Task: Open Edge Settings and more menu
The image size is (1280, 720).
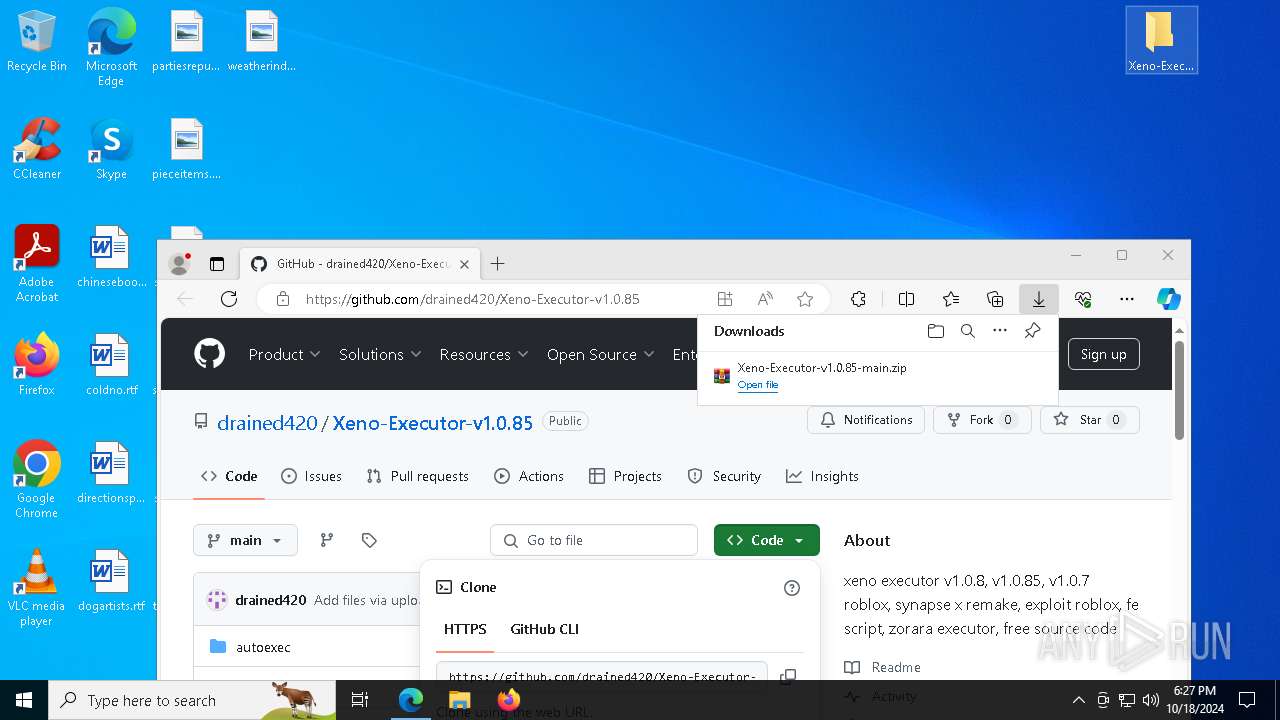Action: (x=1127, y=299)
